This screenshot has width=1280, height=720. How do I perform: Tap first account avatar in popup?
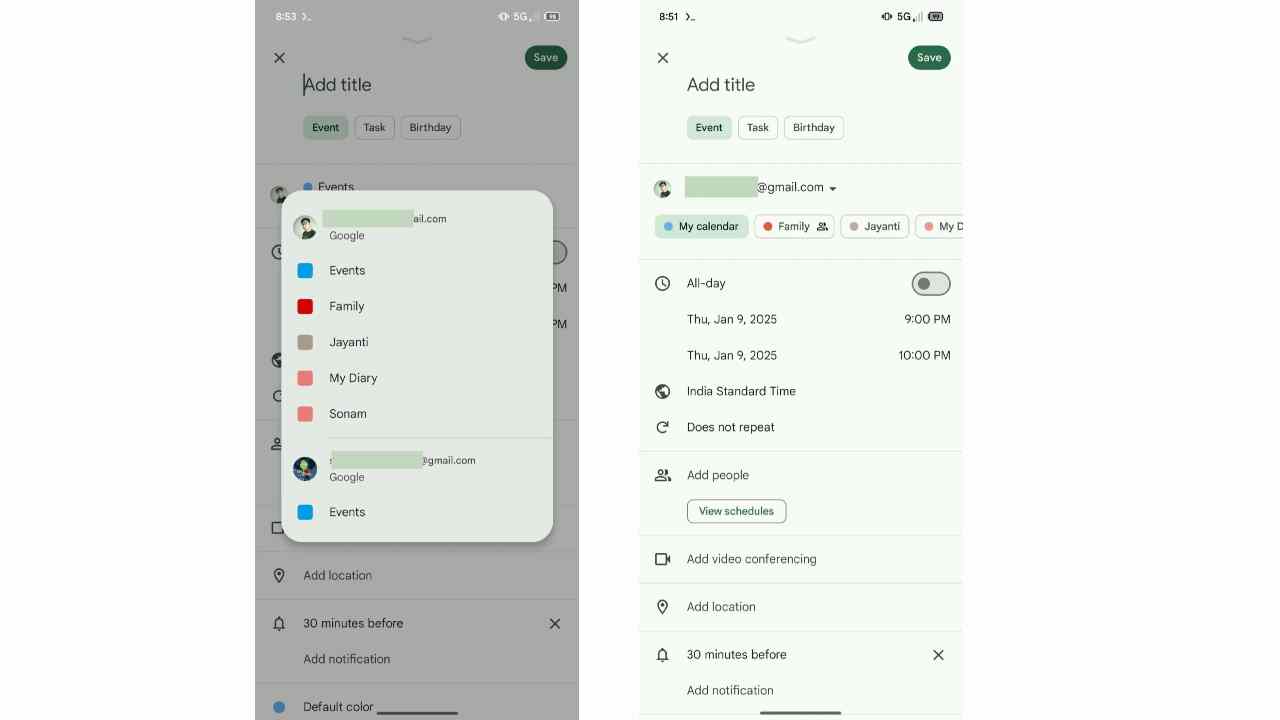[x=305, y=227]
